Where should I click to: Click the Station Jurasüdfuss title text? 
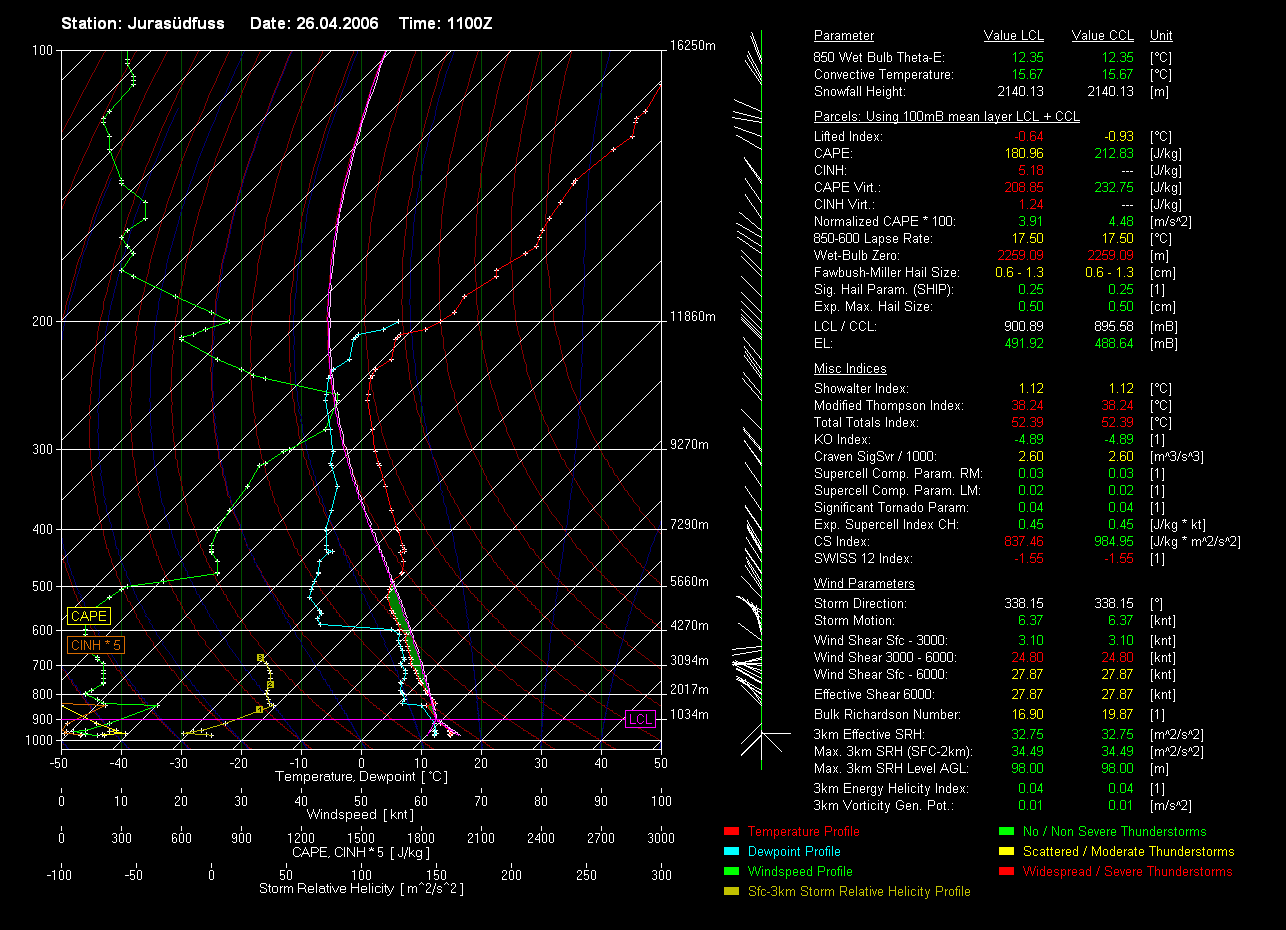click(143, 23)
